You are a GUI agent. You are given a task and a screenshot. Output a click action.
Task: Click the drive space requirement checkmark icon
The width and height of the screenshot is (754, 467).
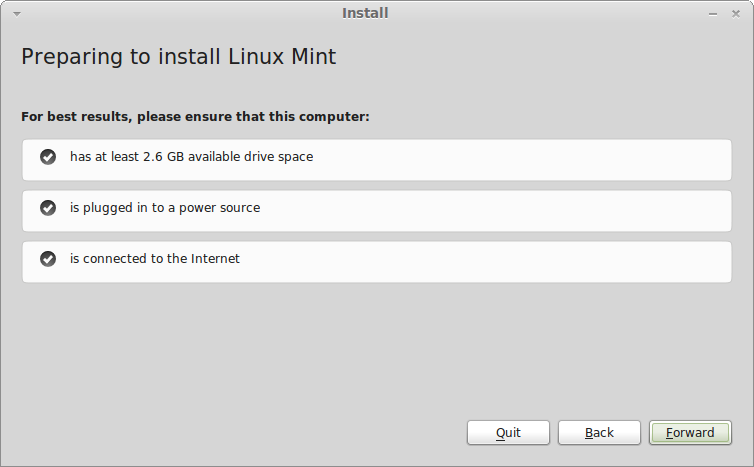point(48,157)
